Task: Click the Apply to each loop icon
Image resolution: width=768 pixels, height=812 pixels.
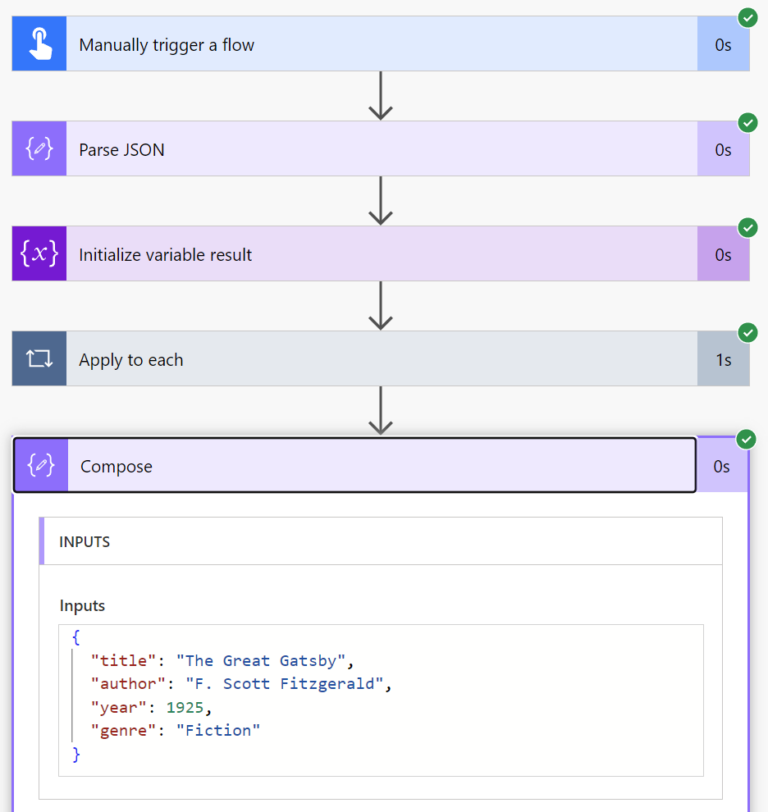Action: [x=37, y=359]
